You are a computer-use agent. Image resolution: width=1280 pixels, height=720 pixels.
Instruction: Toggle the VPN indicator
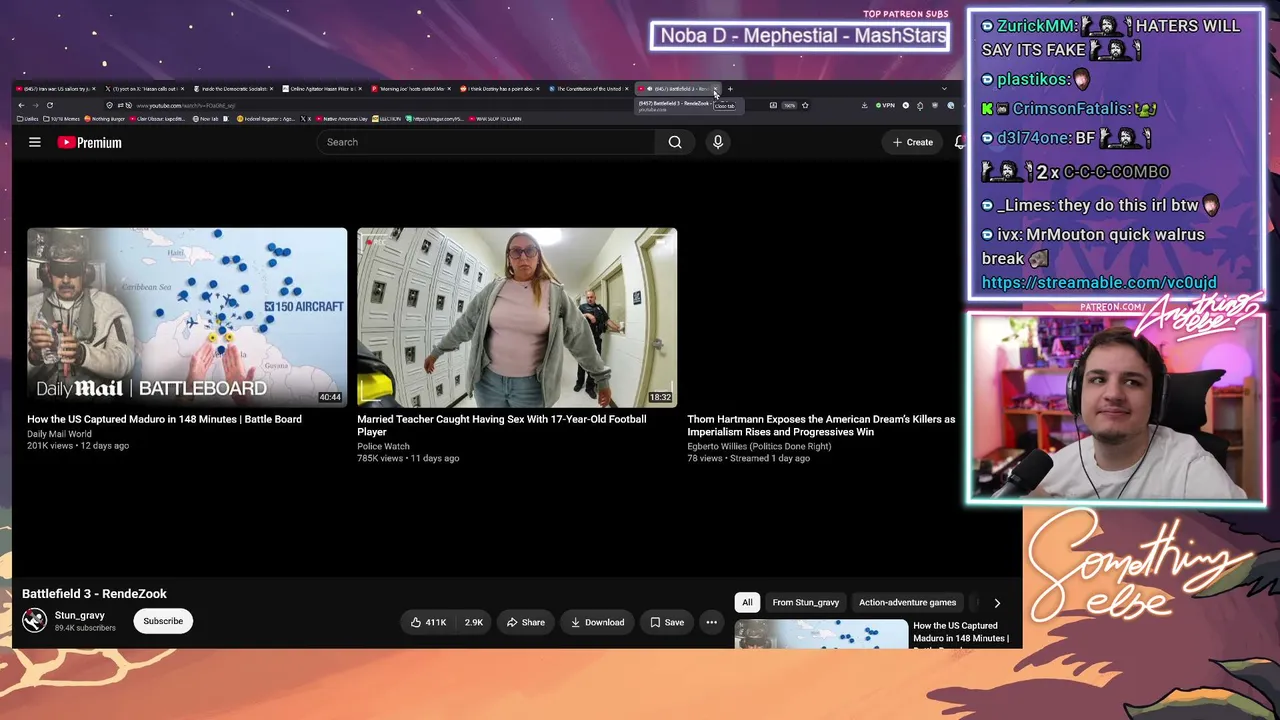(885, 105)
